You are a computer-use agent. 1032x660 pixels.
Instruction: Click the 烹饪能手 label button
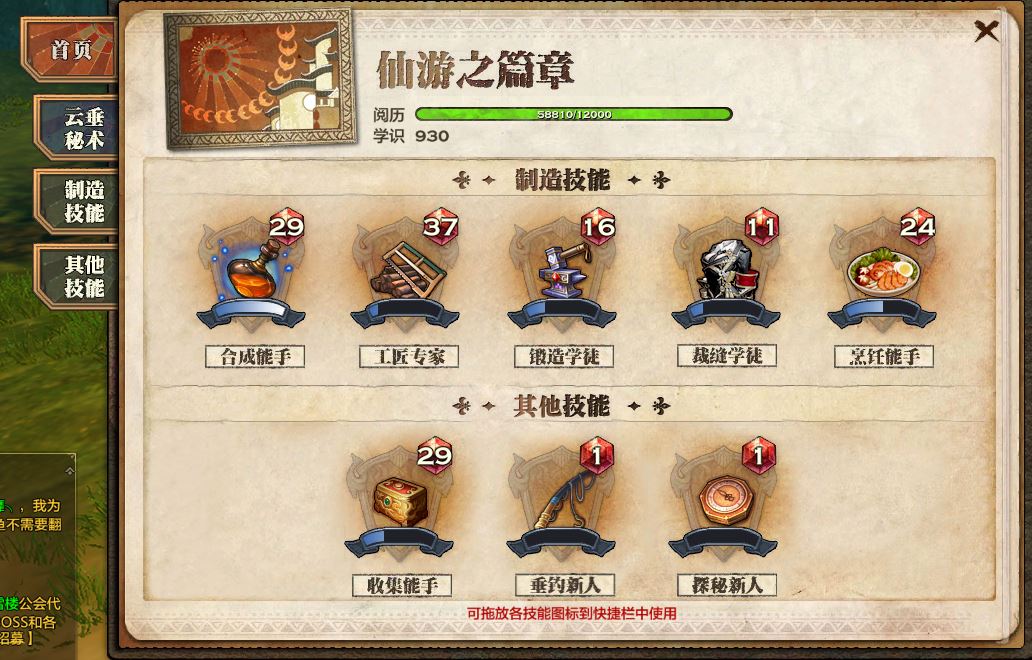884,357
